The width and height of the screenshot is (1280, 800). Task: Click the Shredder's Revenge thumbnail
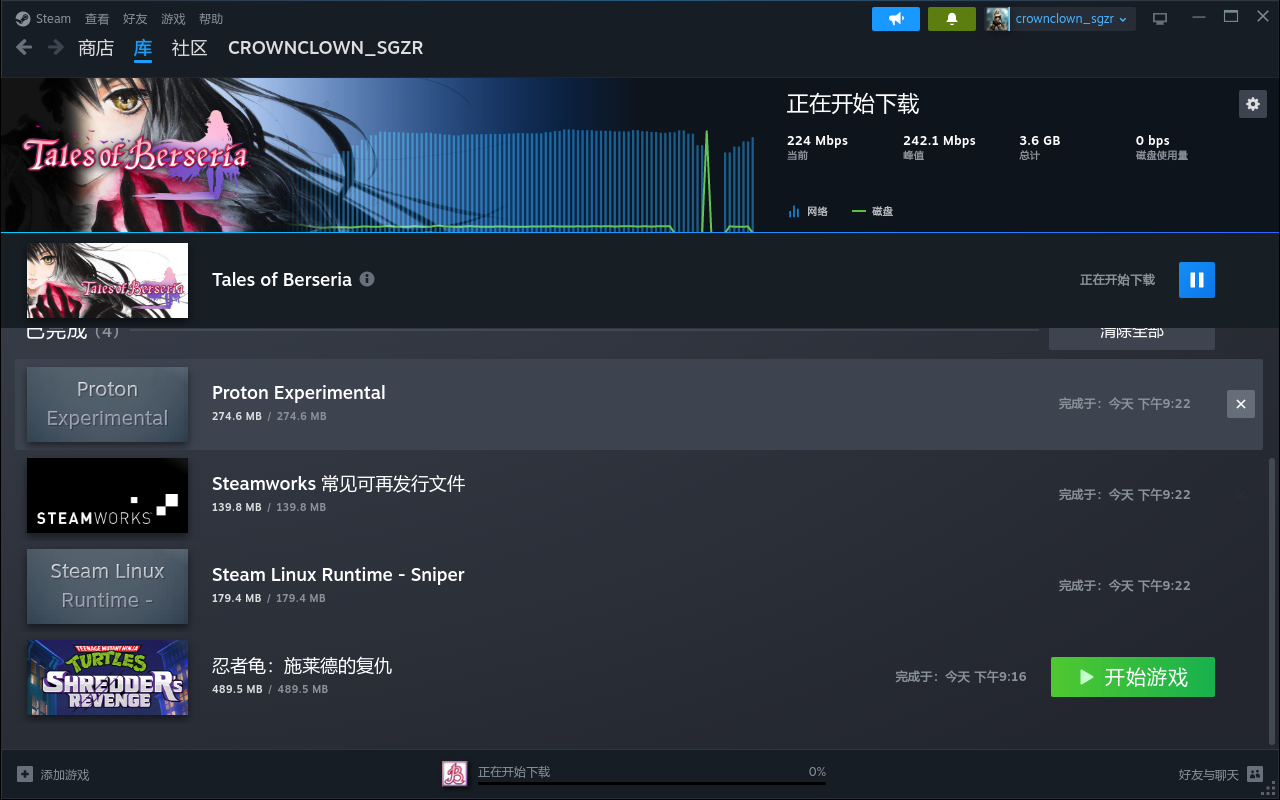(107, 677)
